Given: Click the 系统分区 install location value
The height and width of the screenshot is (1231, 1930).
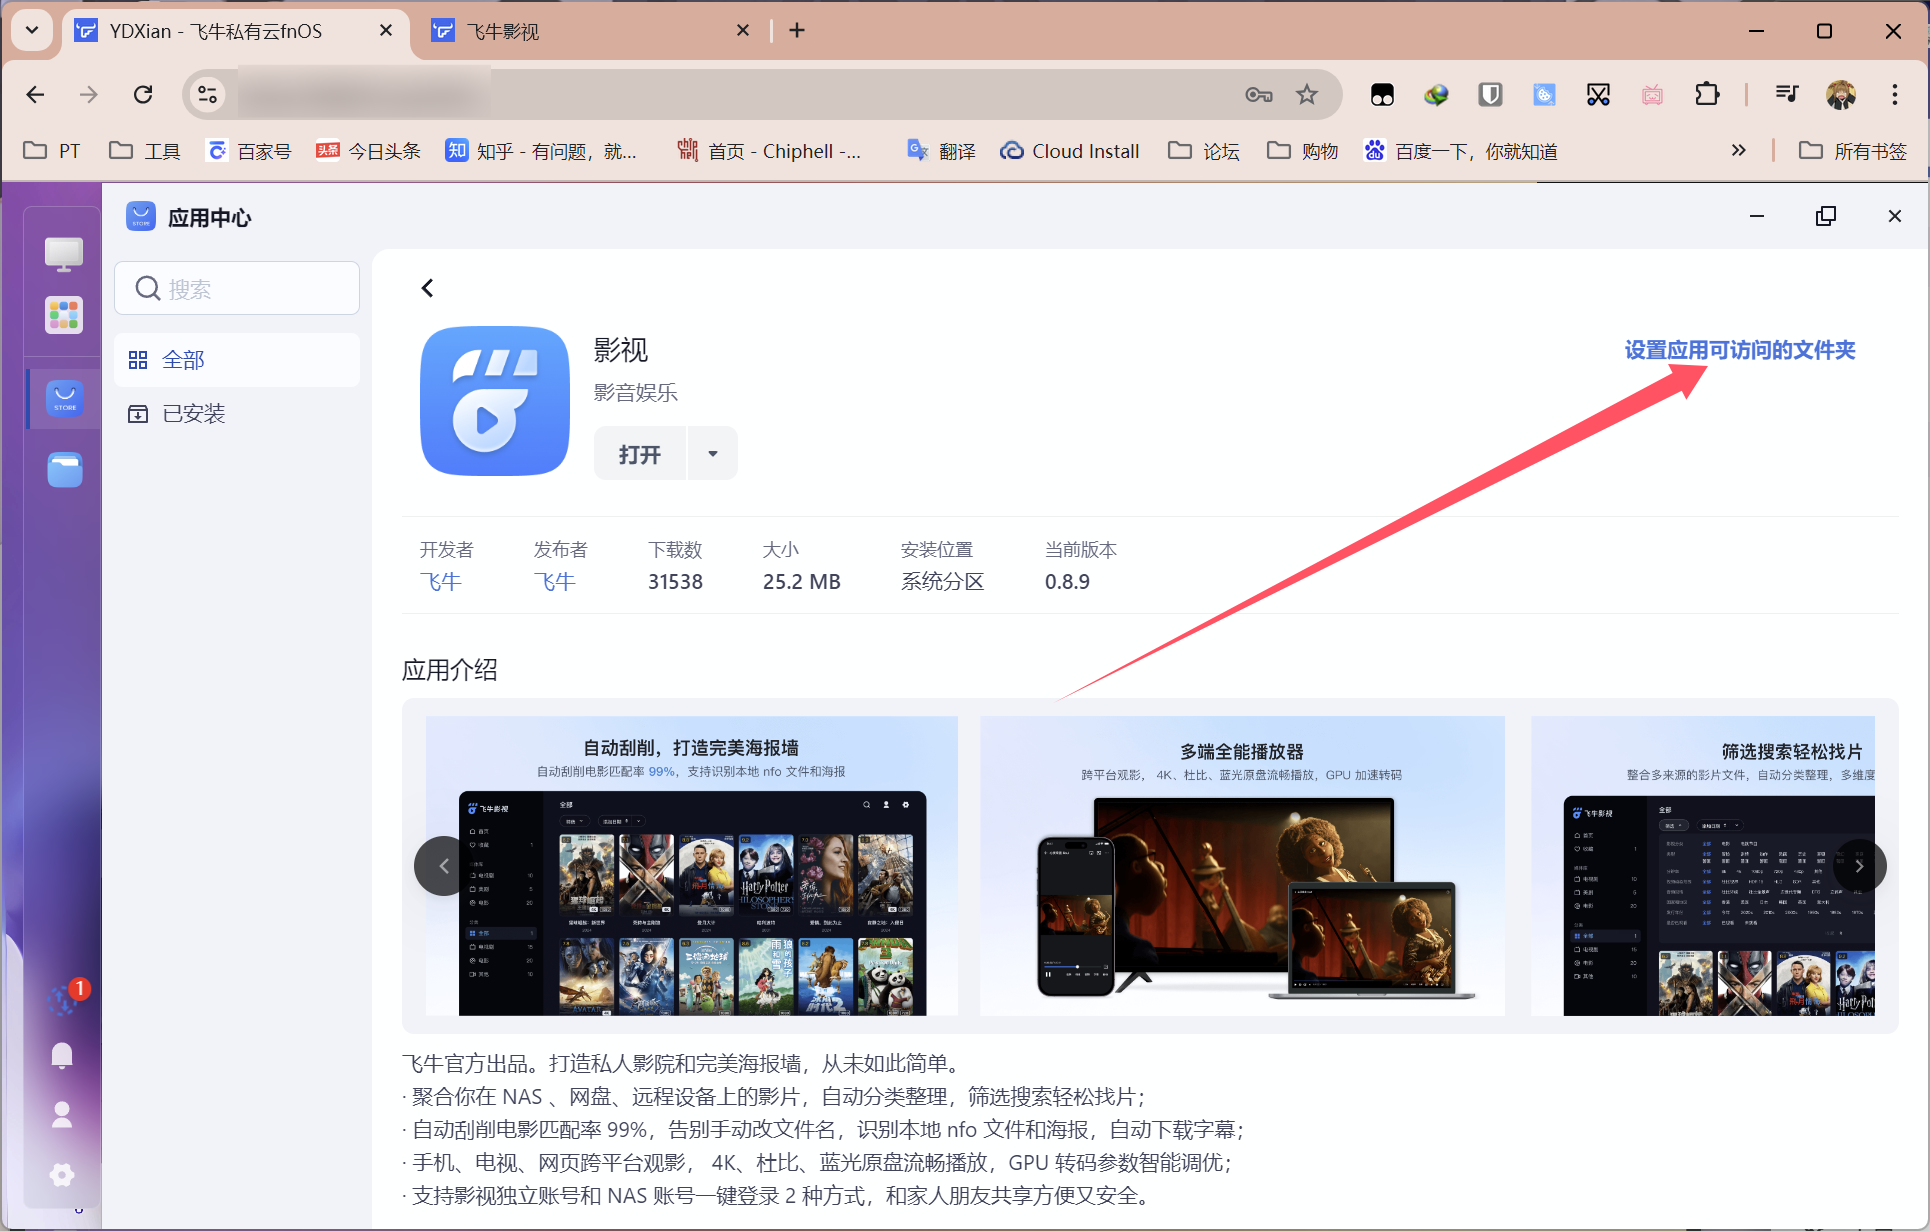Looking at the screenshot, I should pos(942,581).
